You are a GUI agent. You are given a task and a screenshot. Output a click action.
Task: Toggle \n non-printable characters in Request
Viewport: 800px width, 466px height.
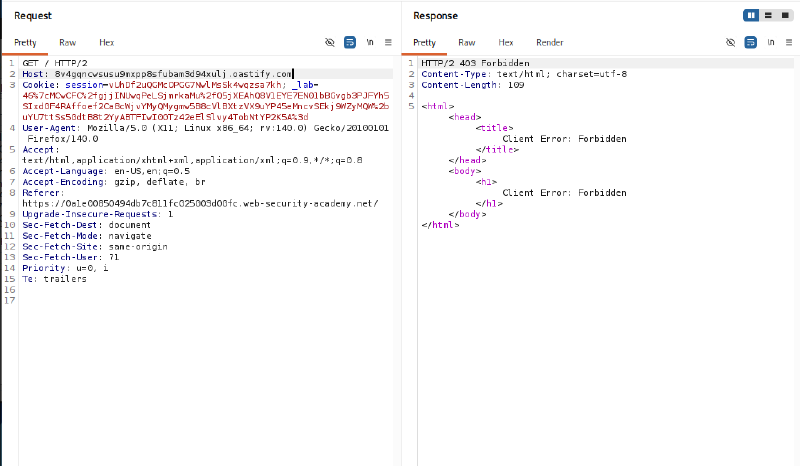click(x=370, y=42)
